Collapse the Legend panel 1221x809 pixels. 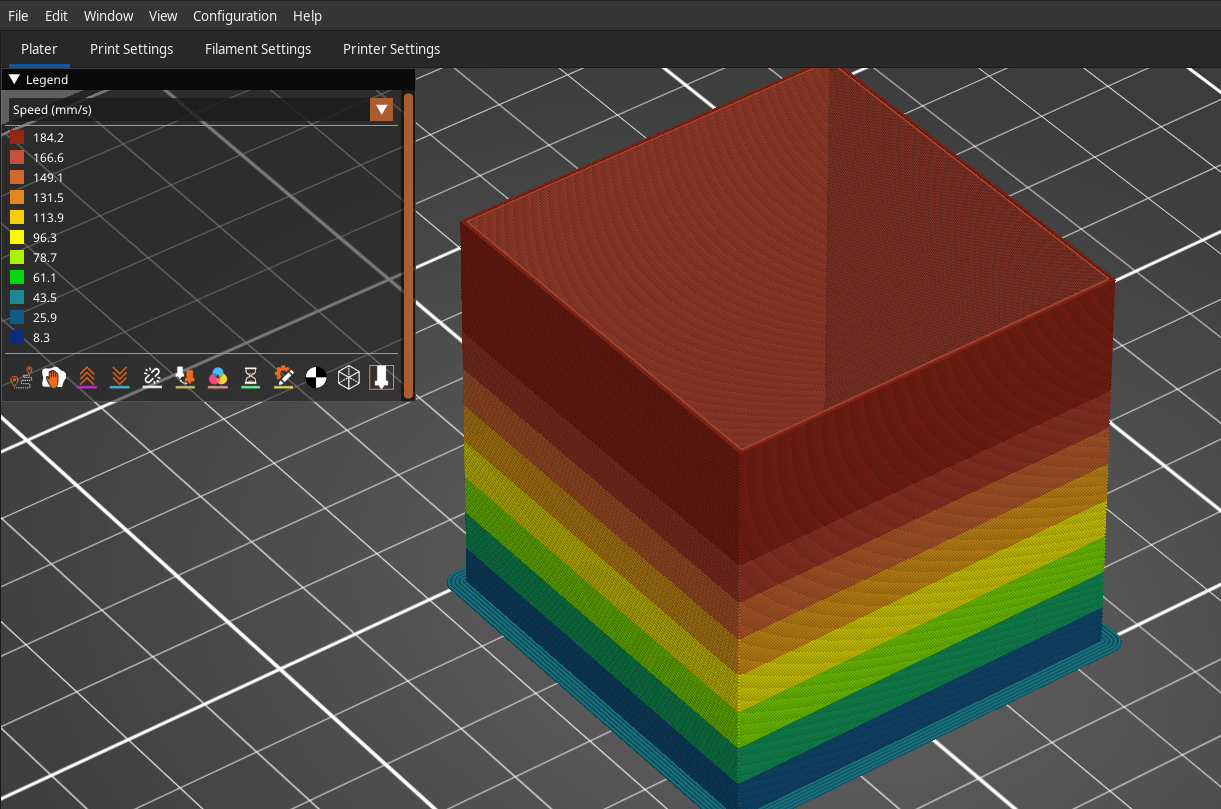click(x=14, y=79)
